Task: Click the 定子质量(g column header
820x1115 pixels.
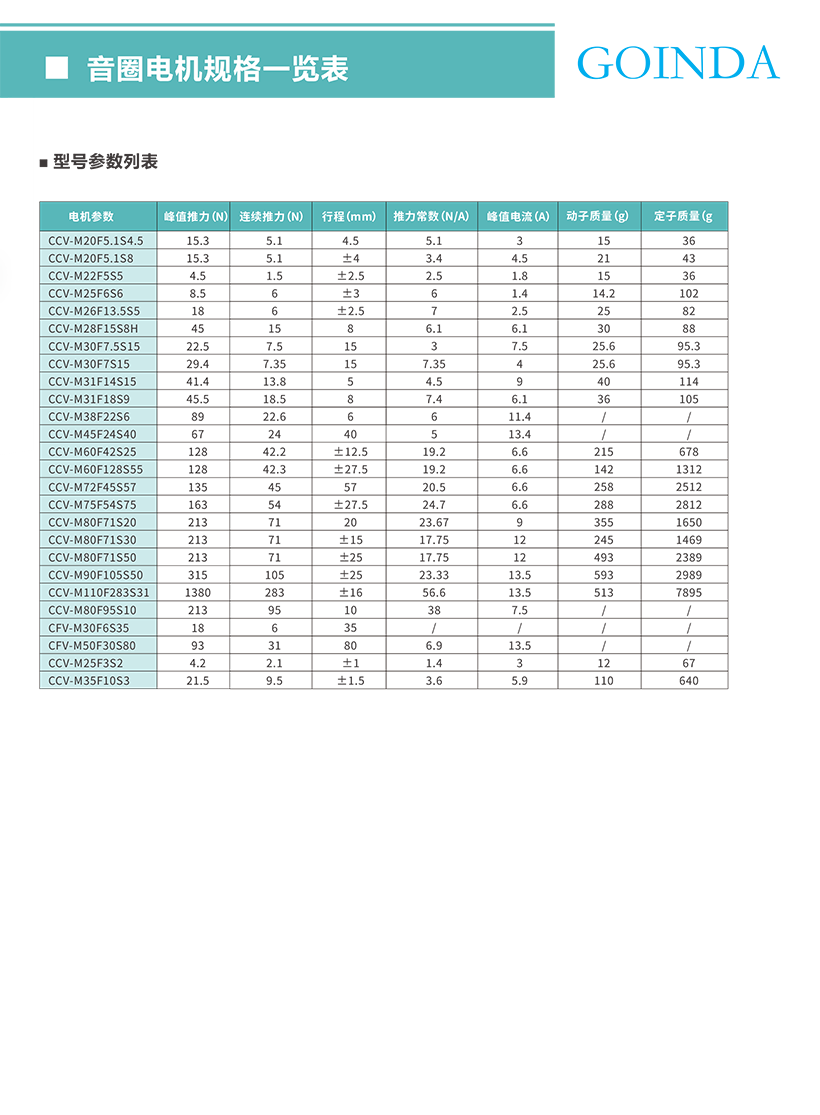Action: pyautogui.click(x=683, y=216)
